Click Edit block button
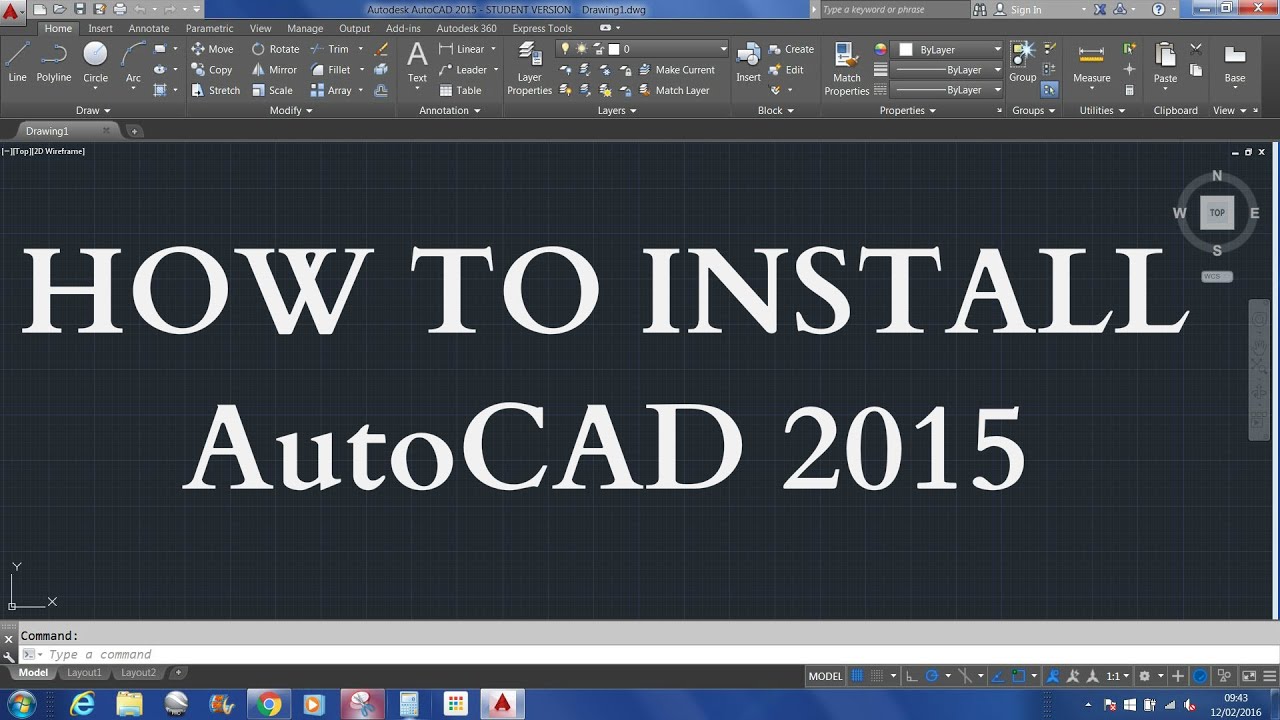The height and width of the screenshot is (720, 1280). 786,70
